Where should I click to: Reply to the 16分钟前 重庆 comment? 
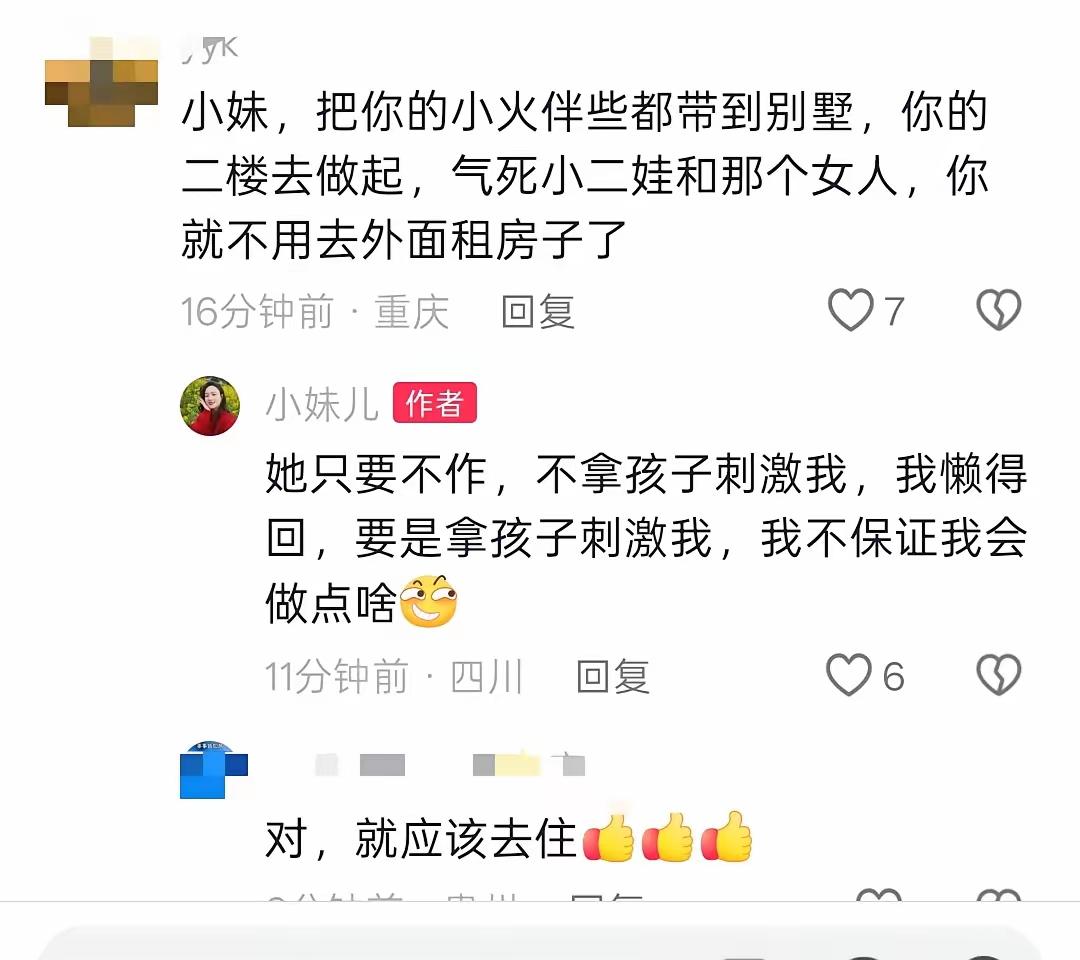coord(538,311)
